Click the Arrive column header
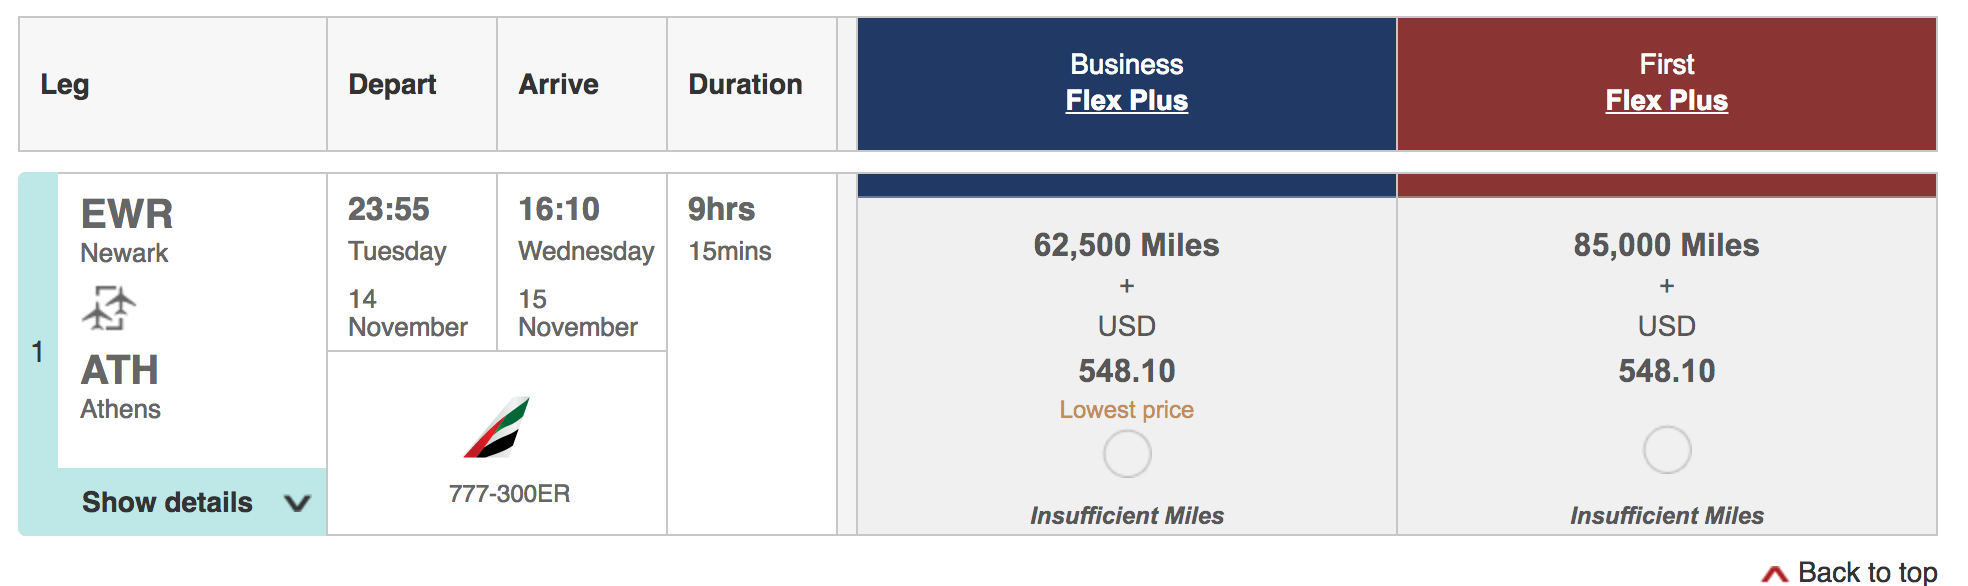Screen dimensions: 1968x586 pos(558,84)
